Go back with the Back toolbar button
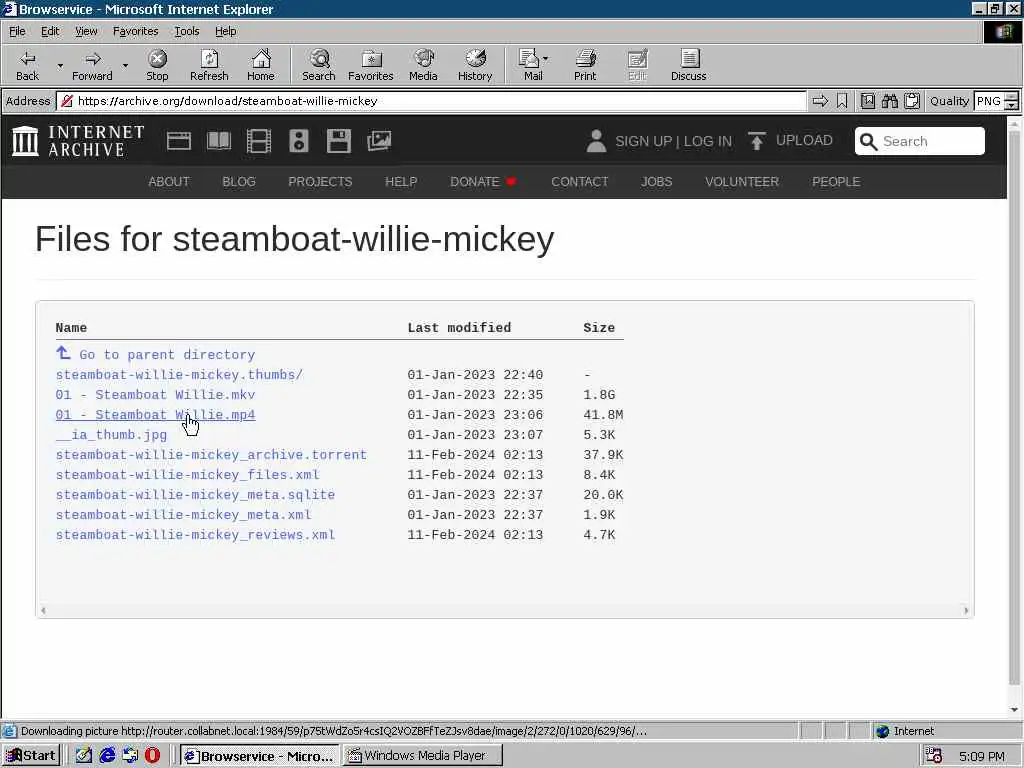Image resolution: width=1024 pixels, height=768 pixels. pyautogui.click(x=27, y=65)
